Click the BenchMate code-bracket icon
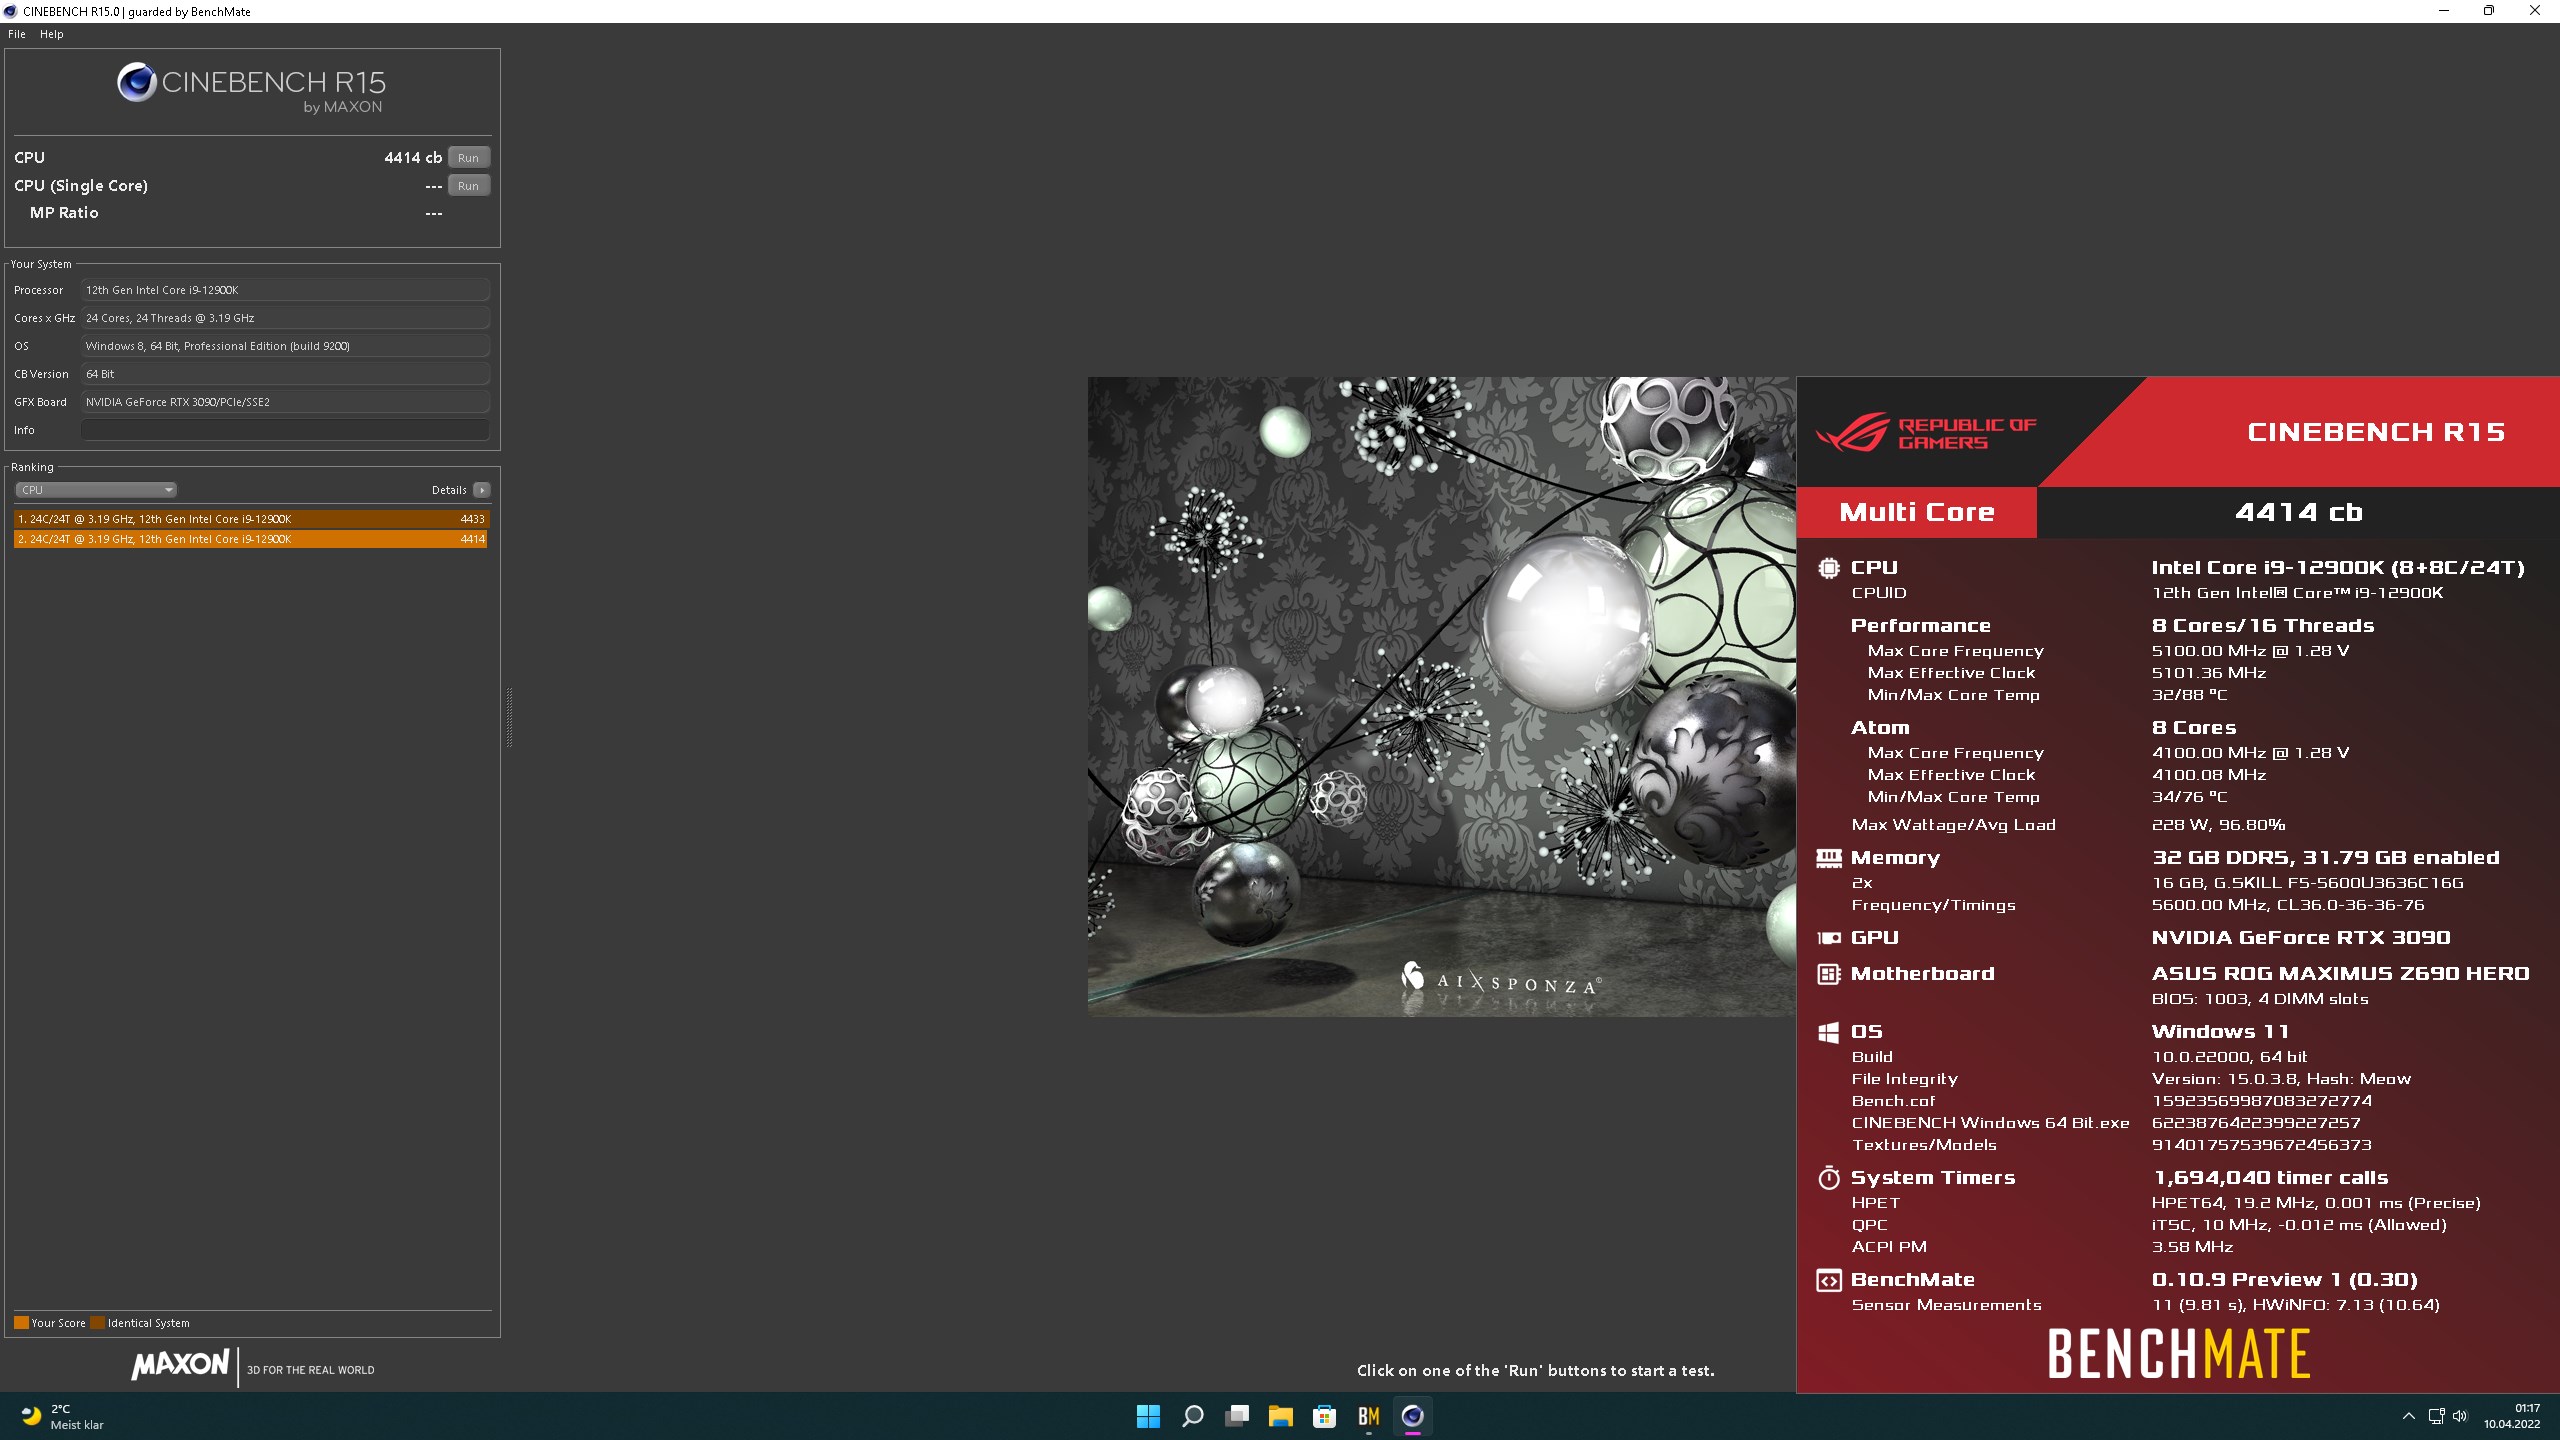 [1828, 1280]
